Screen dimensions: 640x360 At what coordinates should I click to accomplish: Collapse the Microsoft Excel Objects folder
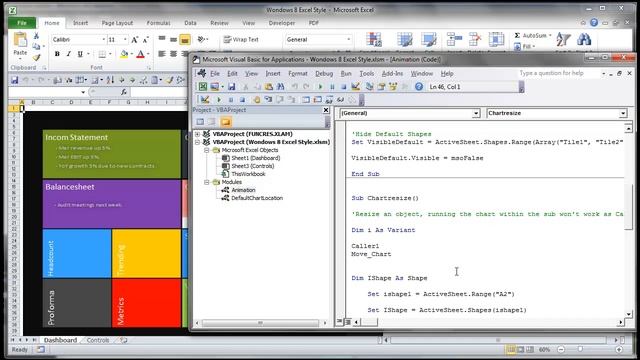(x=207, y=150)
